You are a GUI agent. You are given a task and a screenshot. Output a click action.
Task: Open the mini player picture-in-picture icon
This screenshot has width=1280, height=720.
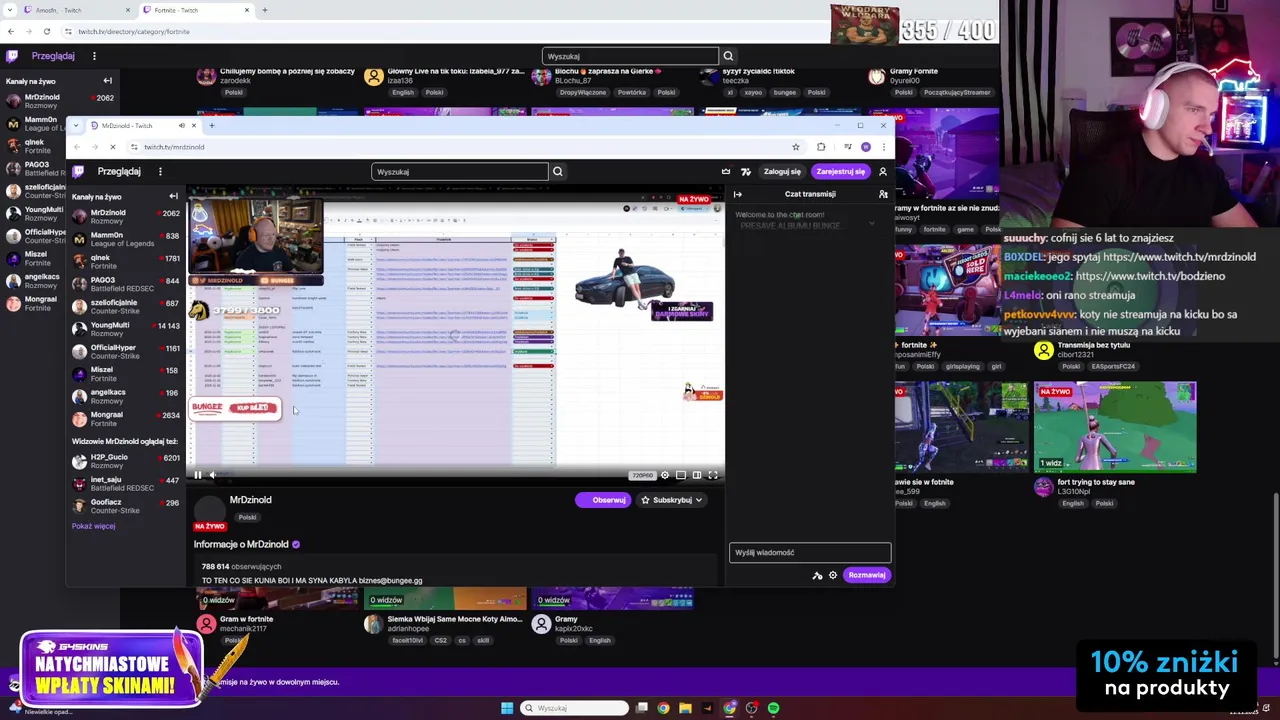pyautogui.click(x=681, y=475)
